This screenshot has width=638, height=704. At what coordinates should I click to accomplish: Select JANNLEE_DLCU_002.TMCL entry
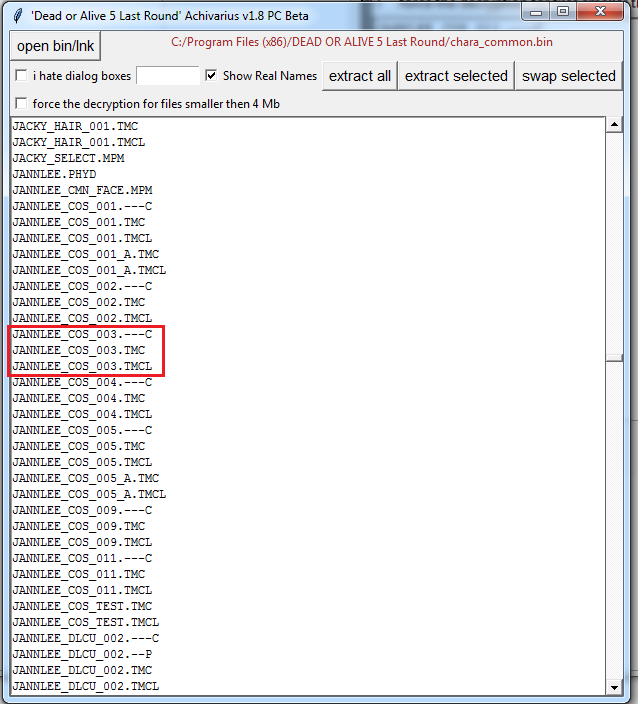click(x=86, y=686)
